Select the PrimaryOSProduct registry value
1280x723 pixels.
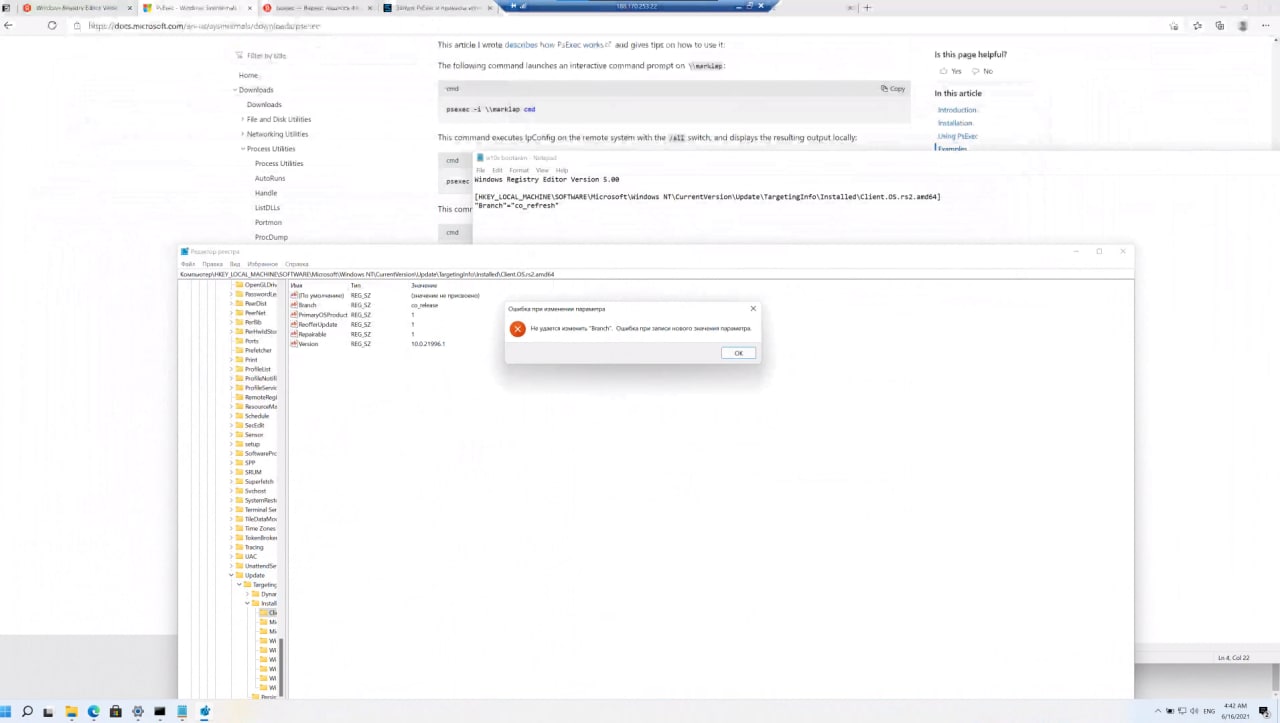322,315
